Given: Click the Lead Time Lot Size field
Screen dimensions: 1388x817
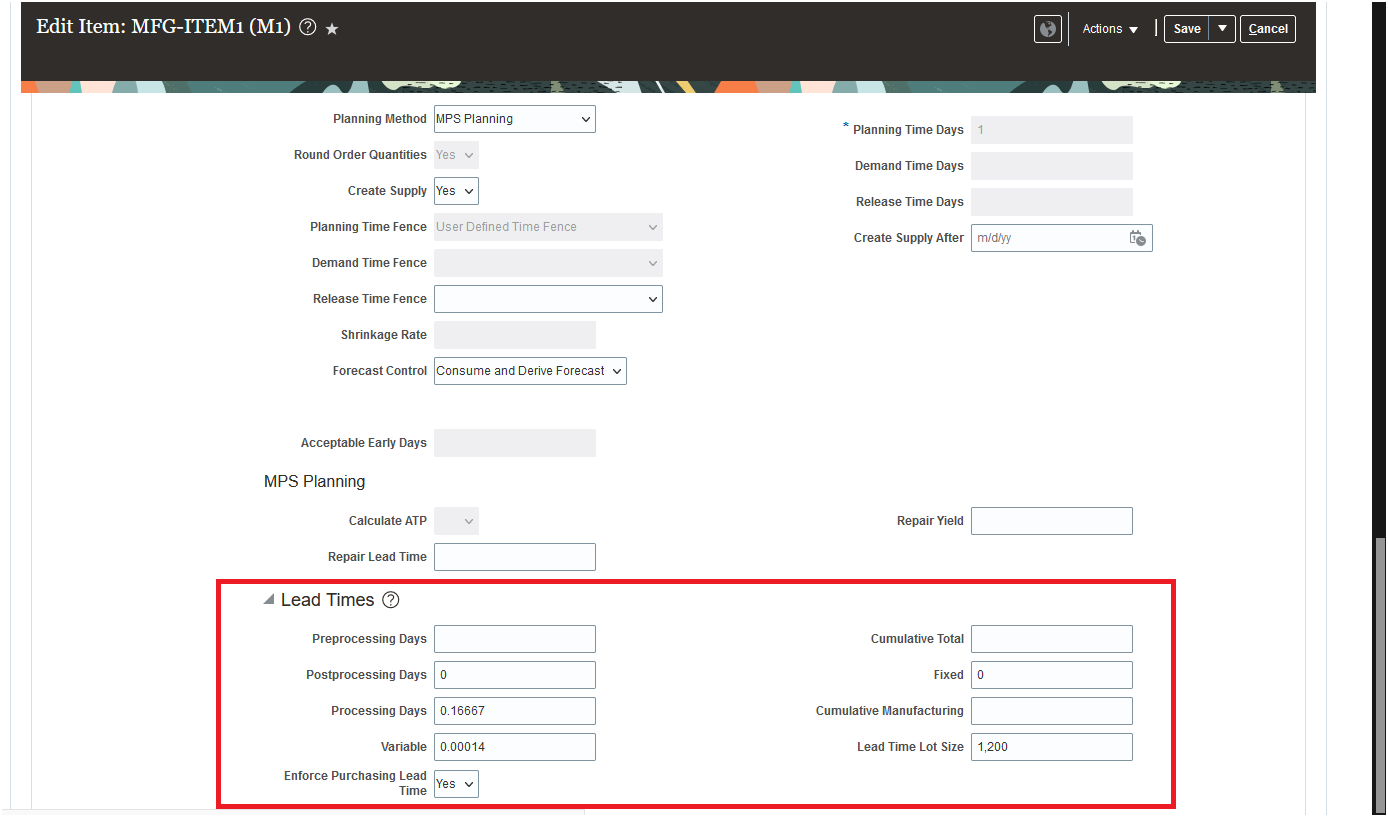Looking at the screenshot, I should (x=1052, y=747).
